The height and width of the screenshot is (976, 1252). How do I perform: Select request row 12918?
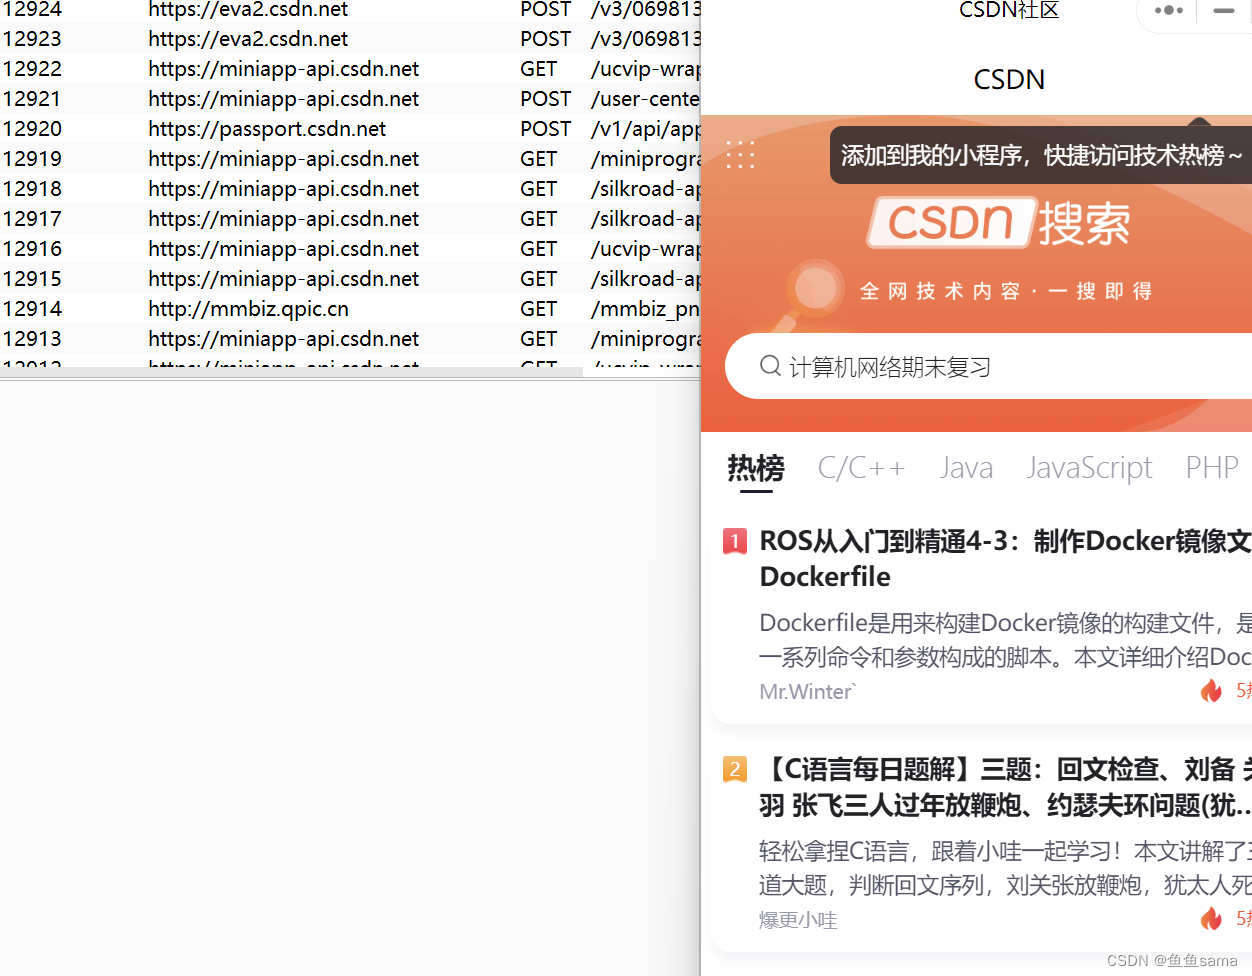[350, 188]
